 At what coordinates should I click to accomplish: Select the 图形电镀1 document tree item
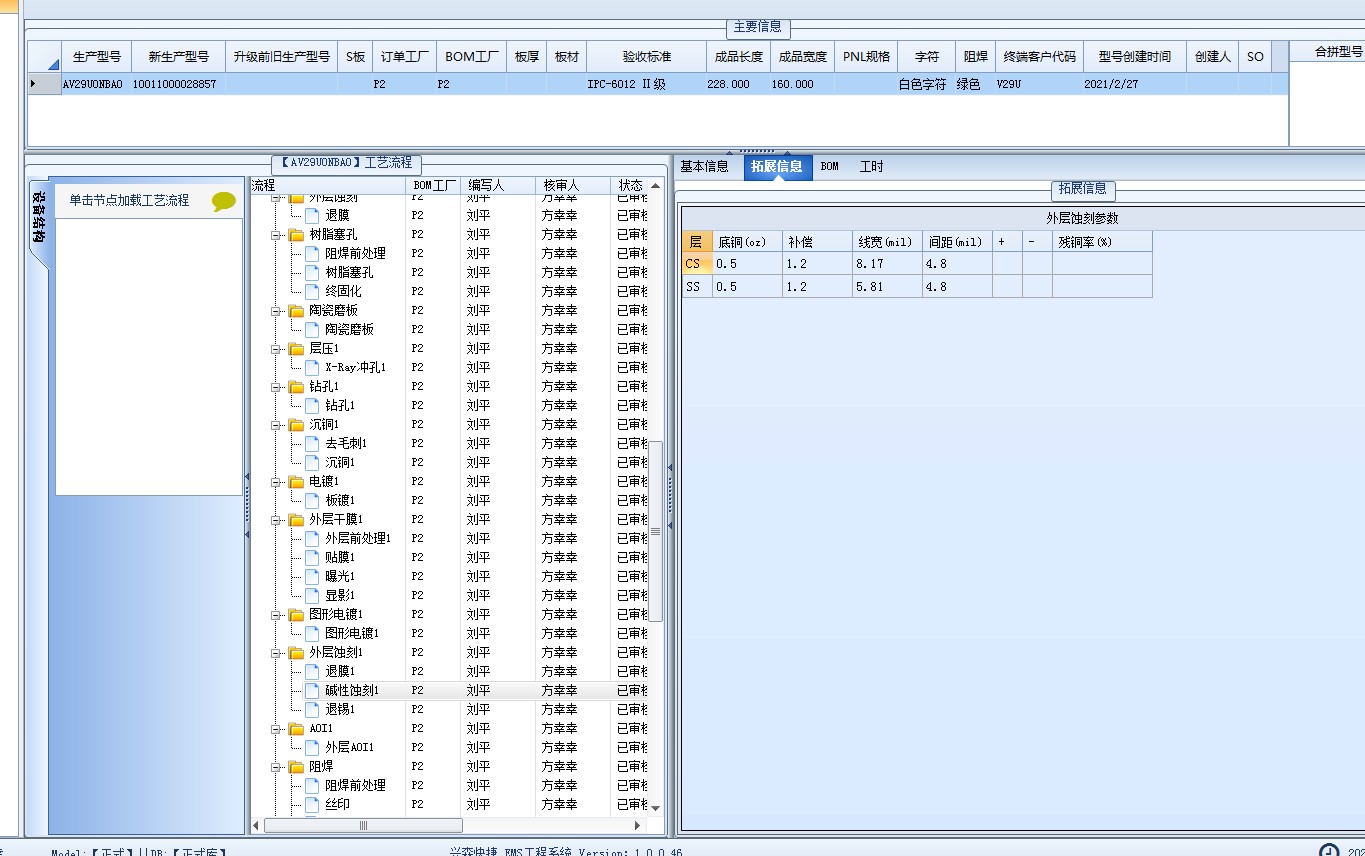click(x=352, y=633)
